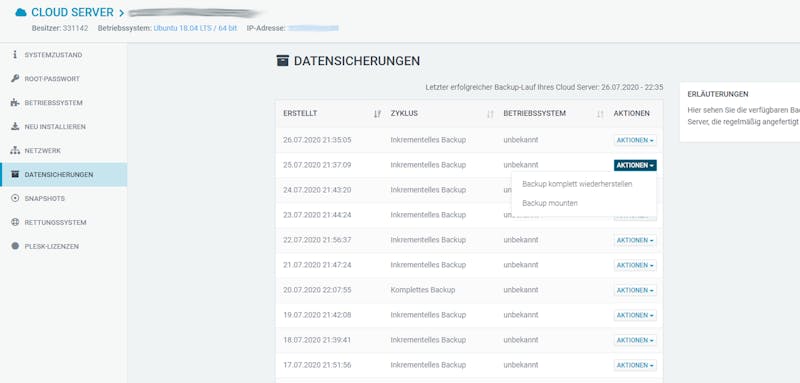Image resolution: width=800 pixels, height=383 pixels.
Task: Select the 24.07.2020 21:43:20 timestamp
Action: (x=317, y=190)
